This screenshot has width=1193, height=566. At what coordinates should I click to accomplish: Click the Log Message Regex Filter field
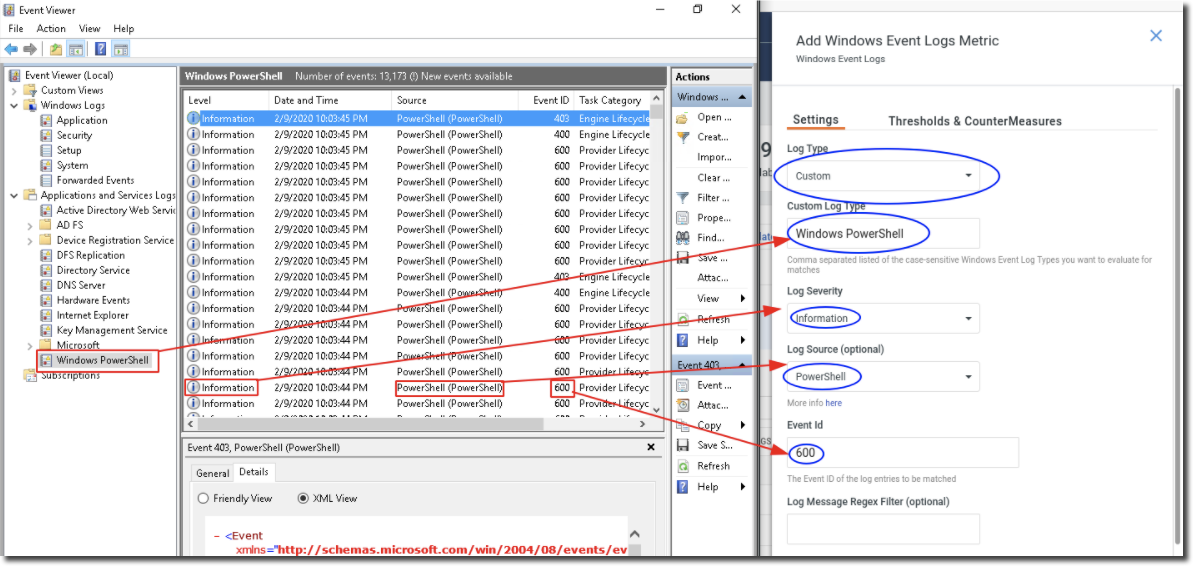883,529
